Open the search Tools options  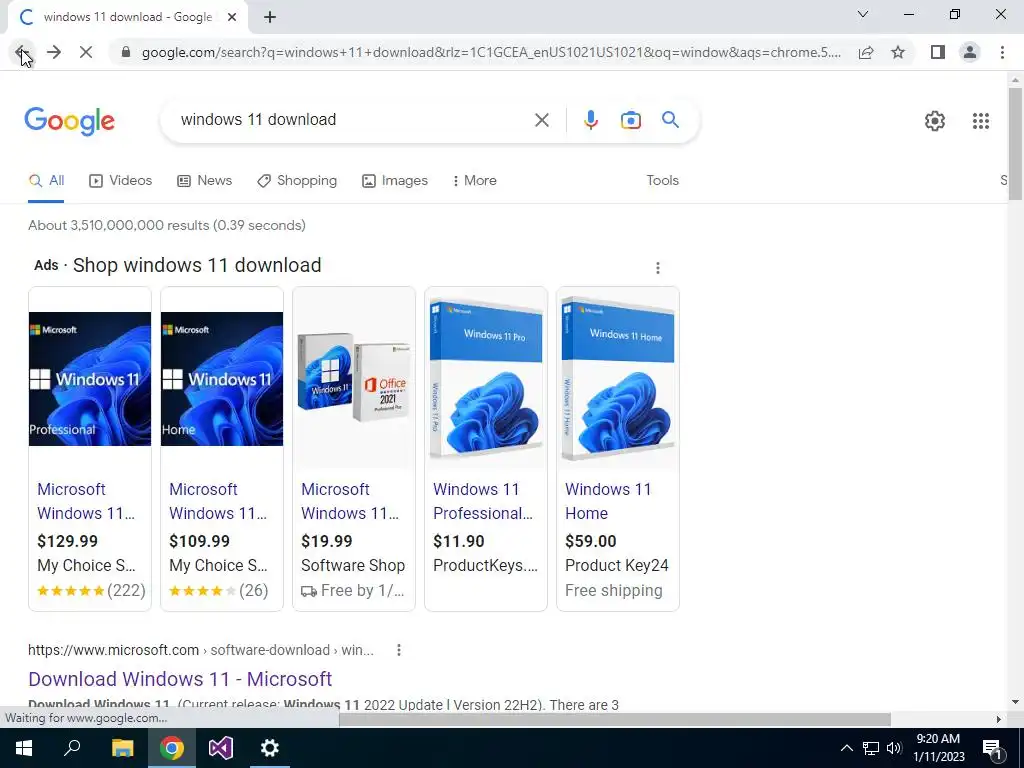click(x=662, y=181)
